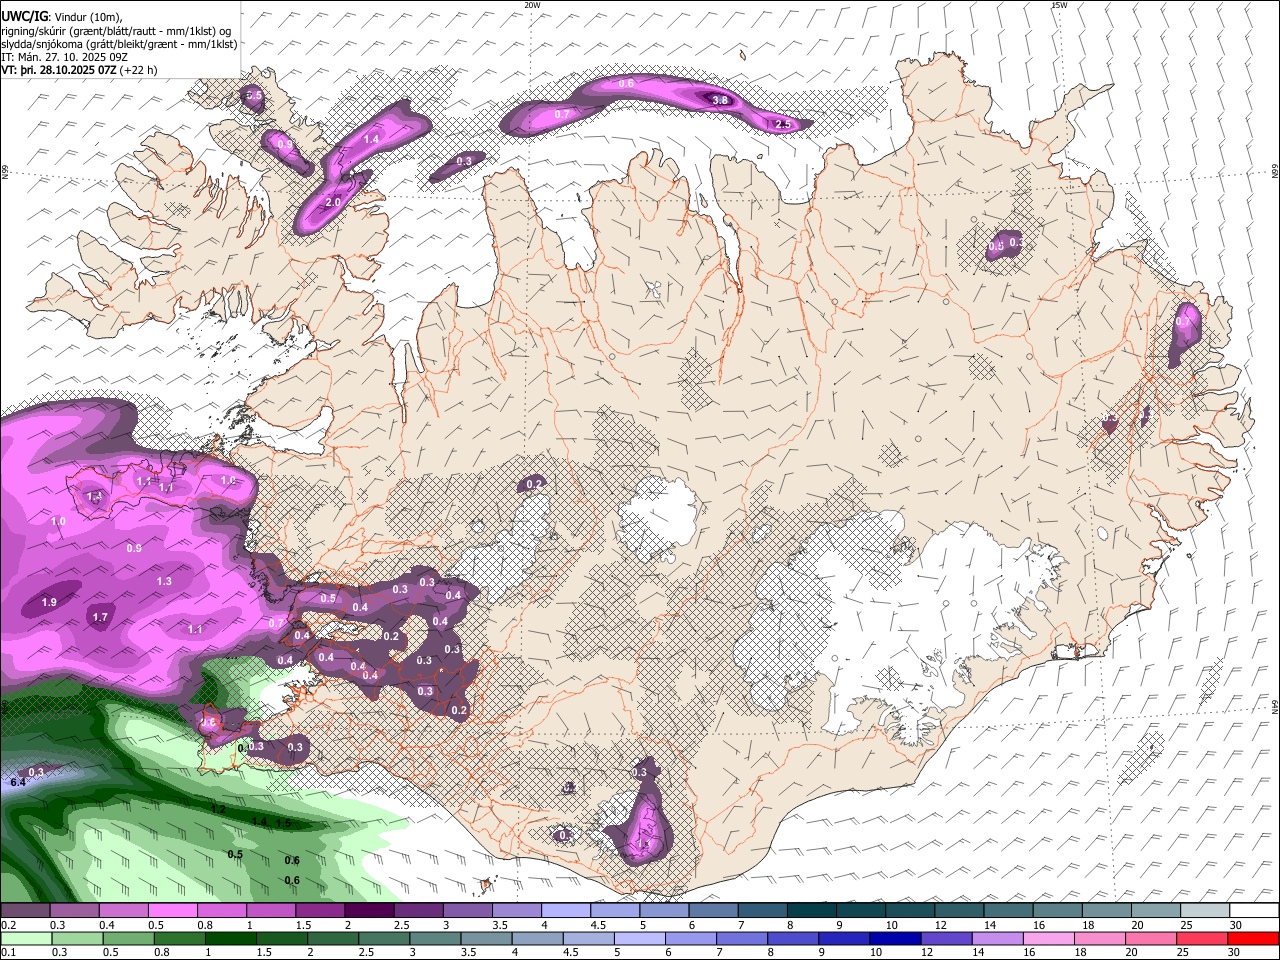Click the '64N' latitude label on the right edge

click(x=1275, y=706)
